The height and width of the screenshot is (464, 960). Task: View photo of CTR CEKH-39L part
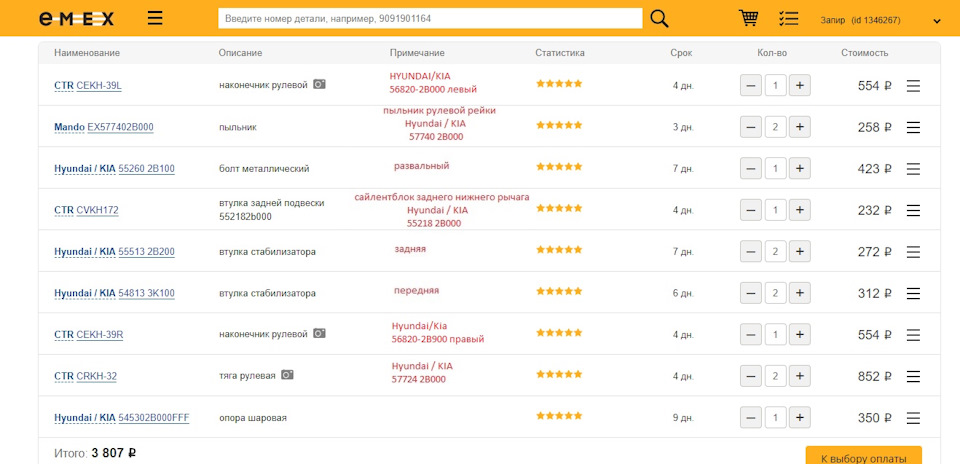319,84
